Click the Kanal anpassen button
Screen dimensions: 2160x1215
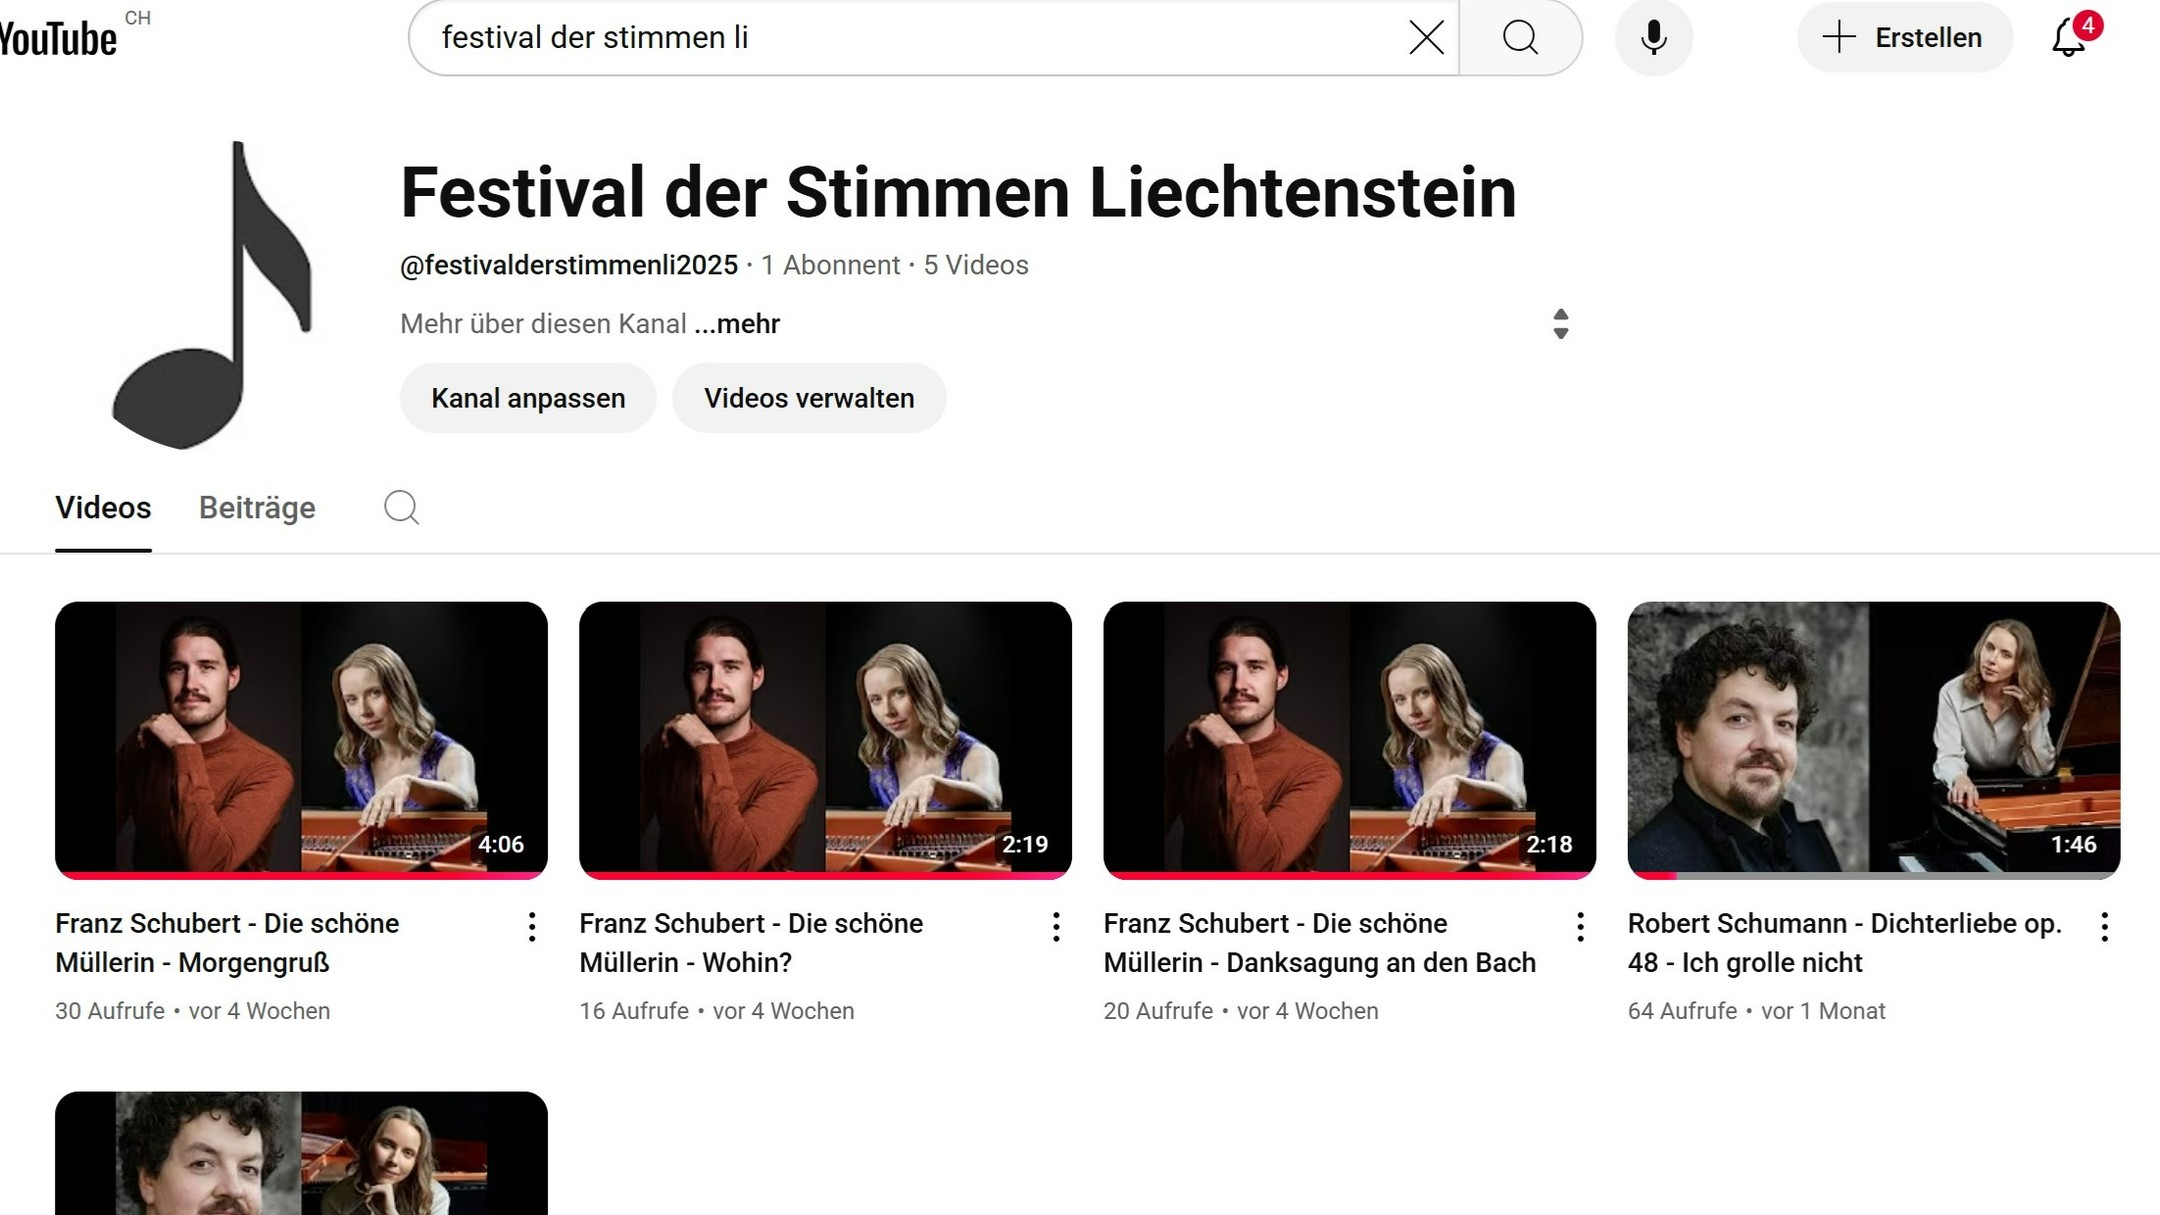tap(528, 398)
